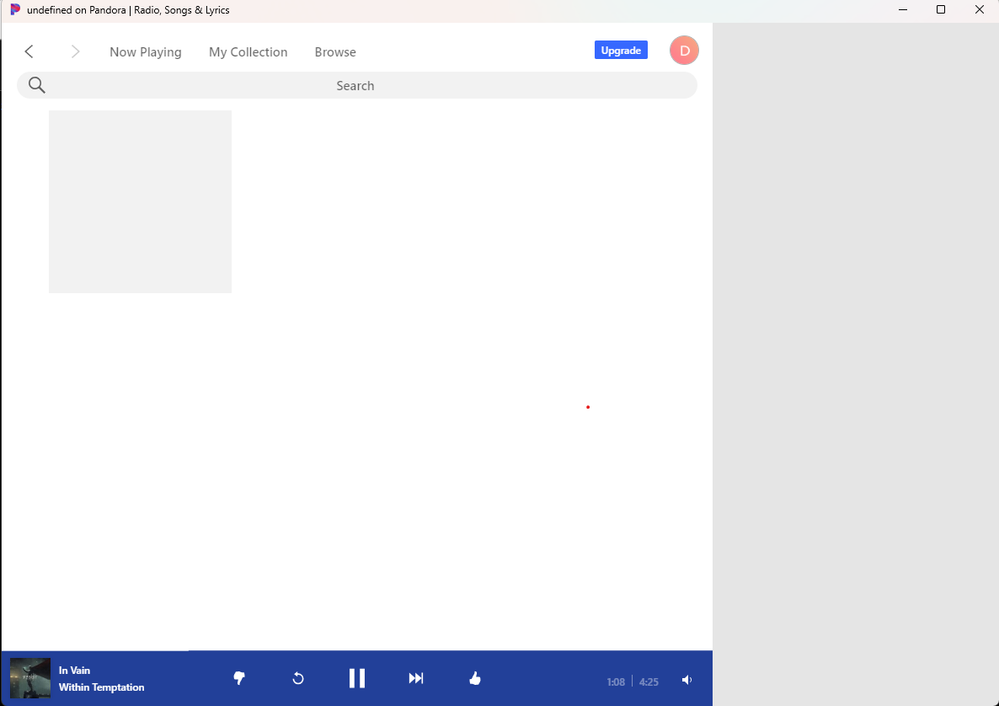Give the song a thumbs up
The image size is (999, 706).
[x=475, y=678]
